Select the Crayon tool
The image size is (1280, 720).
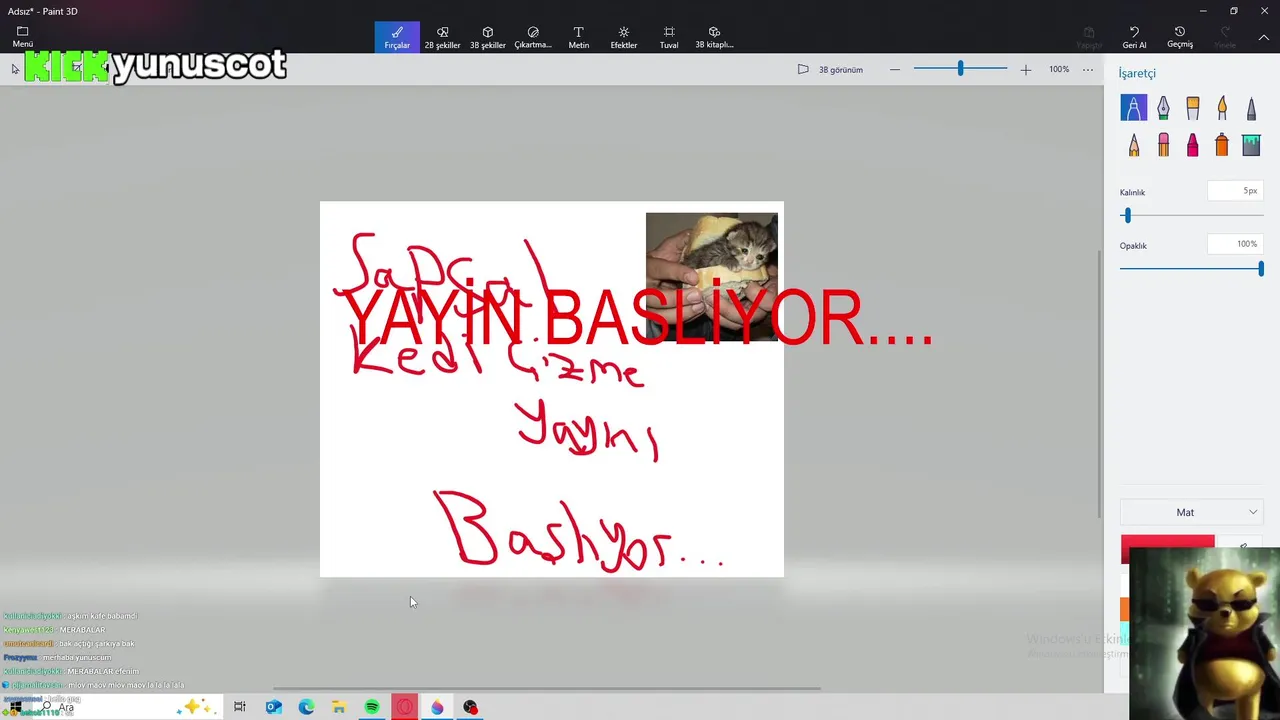tap(1192, 145)
